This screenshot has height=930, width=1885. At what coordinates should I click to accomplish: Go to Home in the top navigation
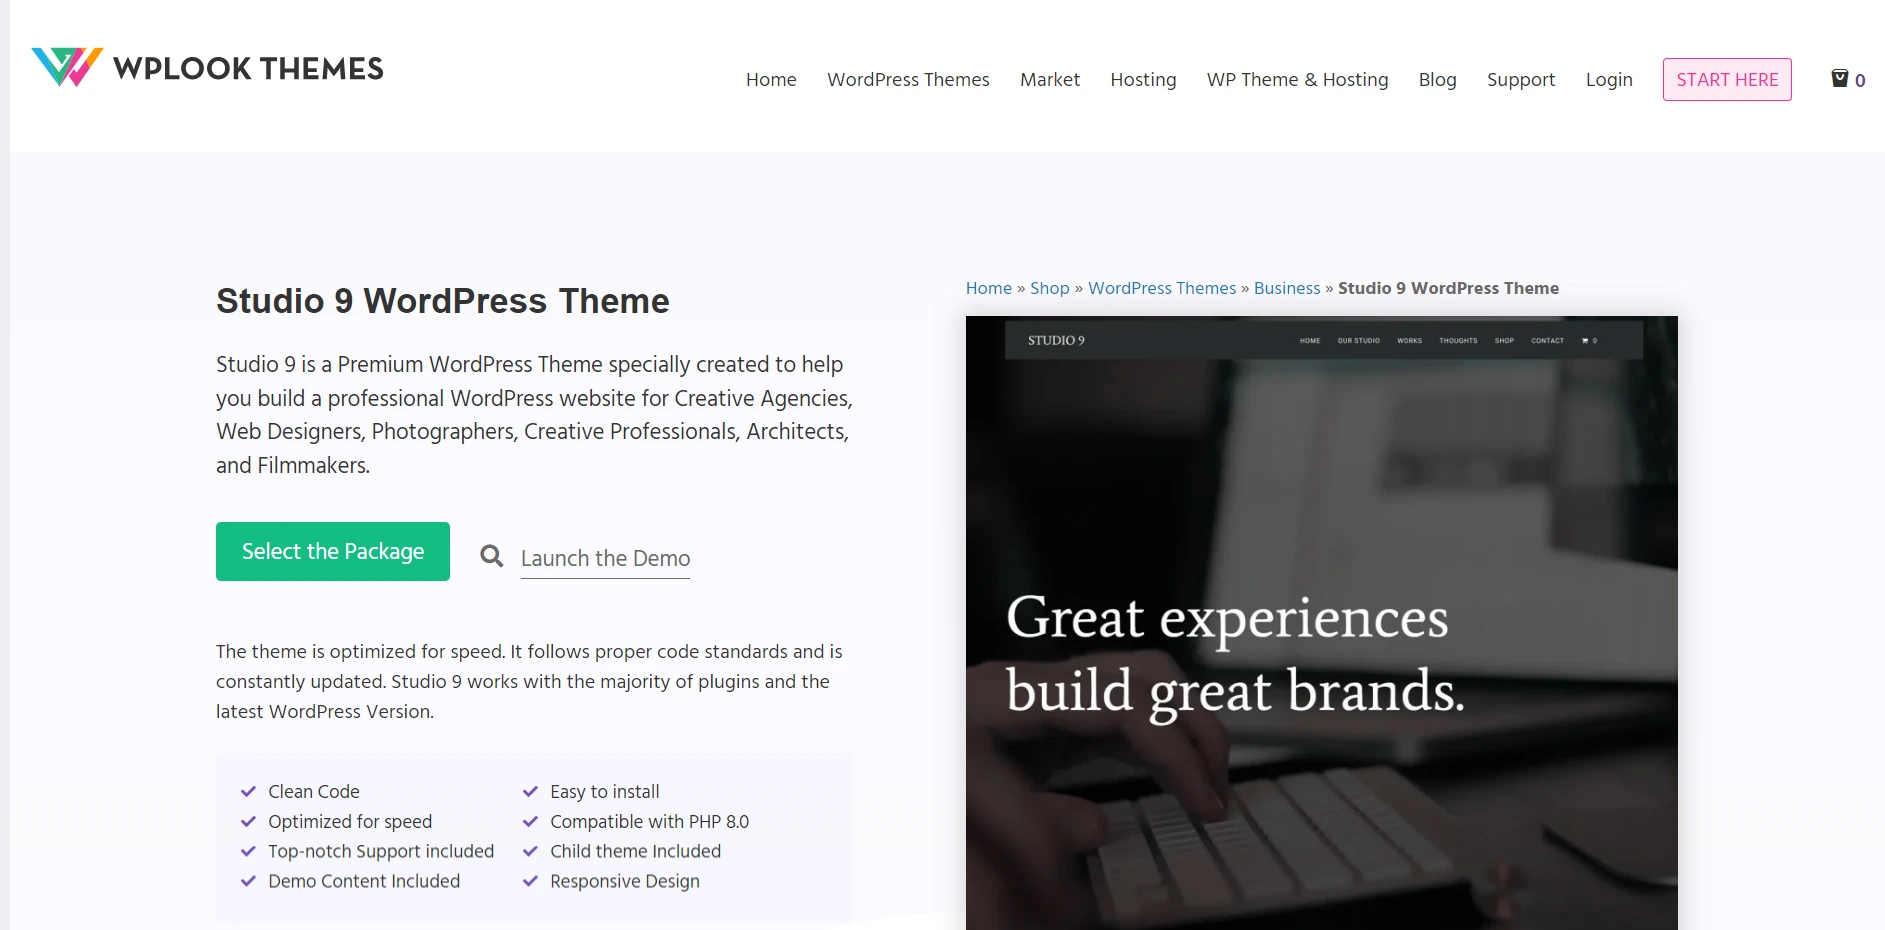(771, 79)
